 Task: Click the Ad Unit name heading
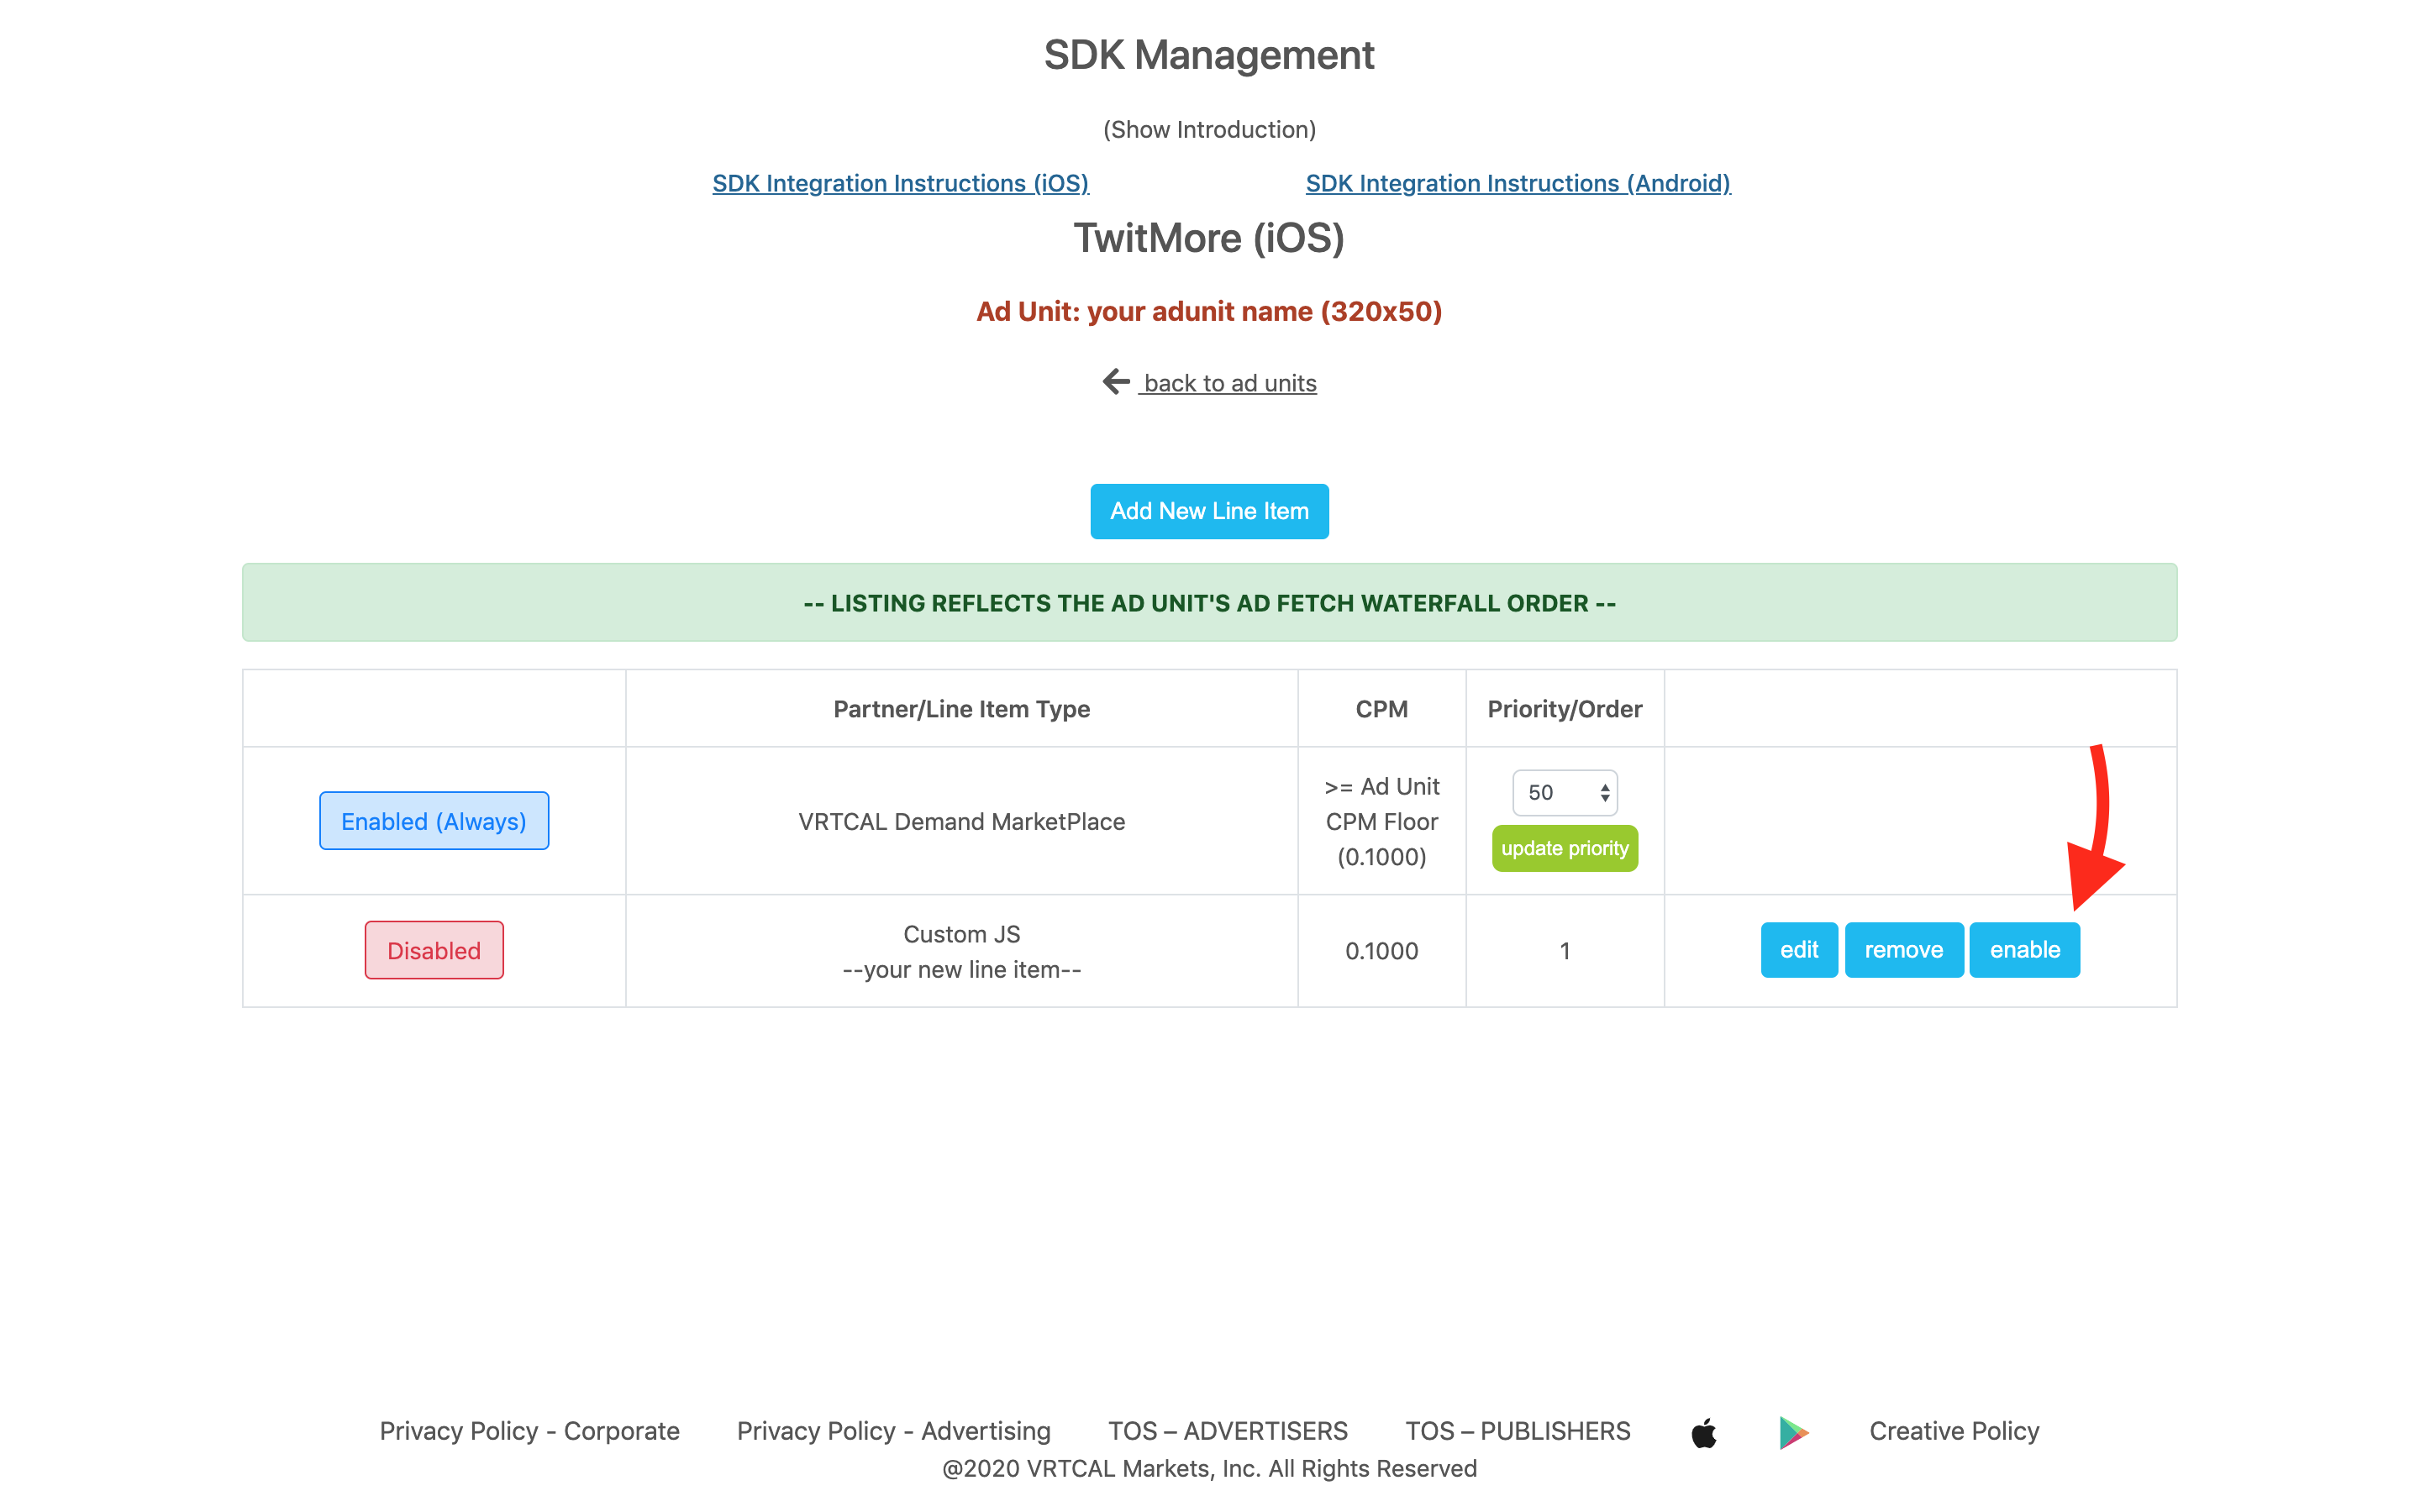click(1209, 311)
